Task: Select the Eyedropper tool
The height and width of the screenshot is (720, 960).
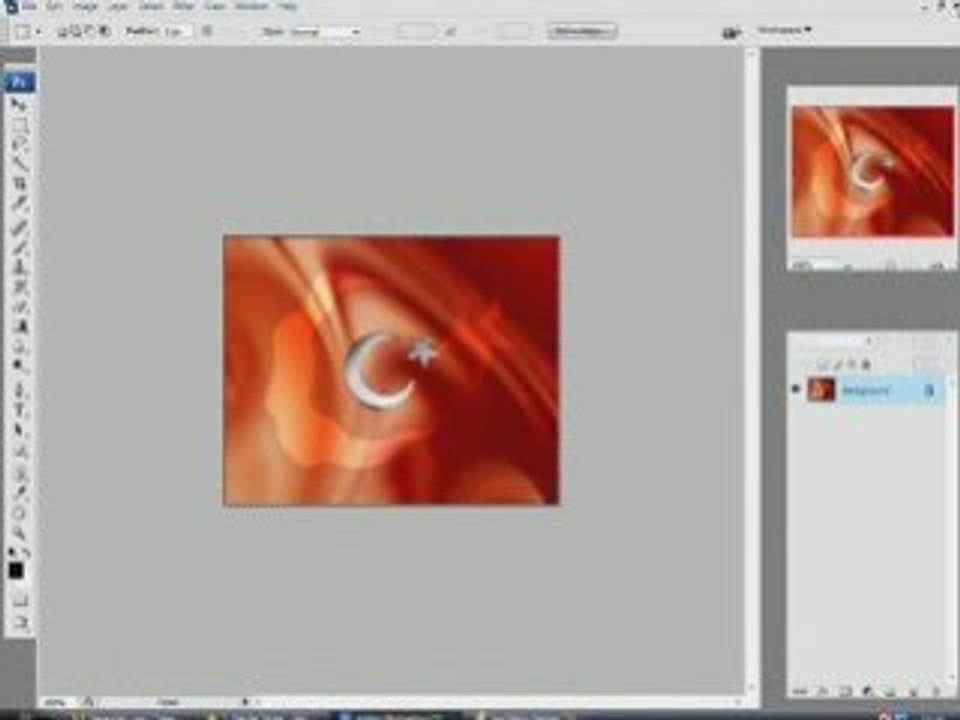Action: pyautogui.click(x=19, y=493)
